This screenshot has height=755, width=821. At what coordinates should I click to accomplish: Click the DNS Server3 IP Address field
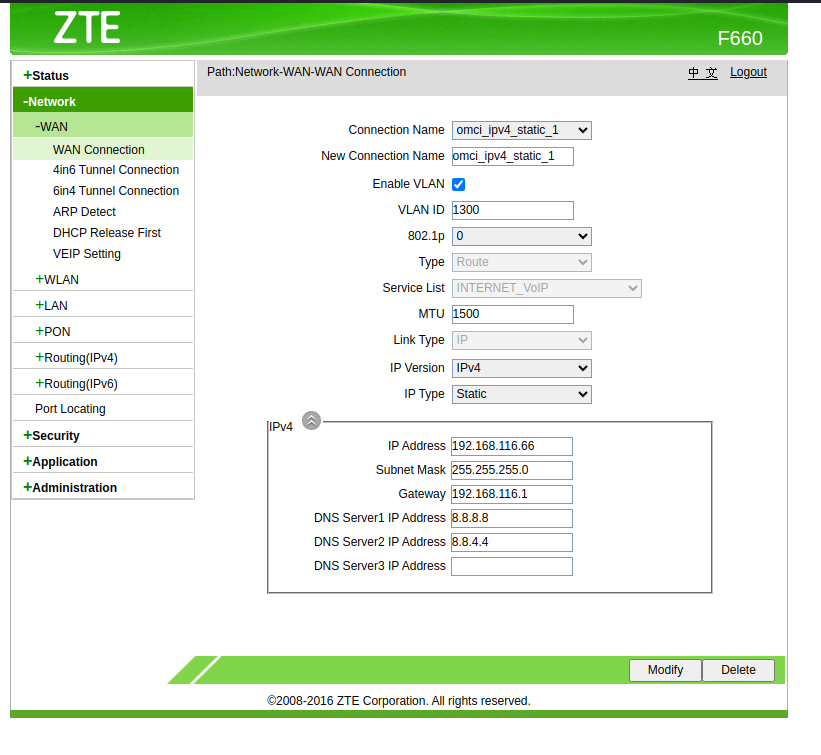click(x=512, y=566)
